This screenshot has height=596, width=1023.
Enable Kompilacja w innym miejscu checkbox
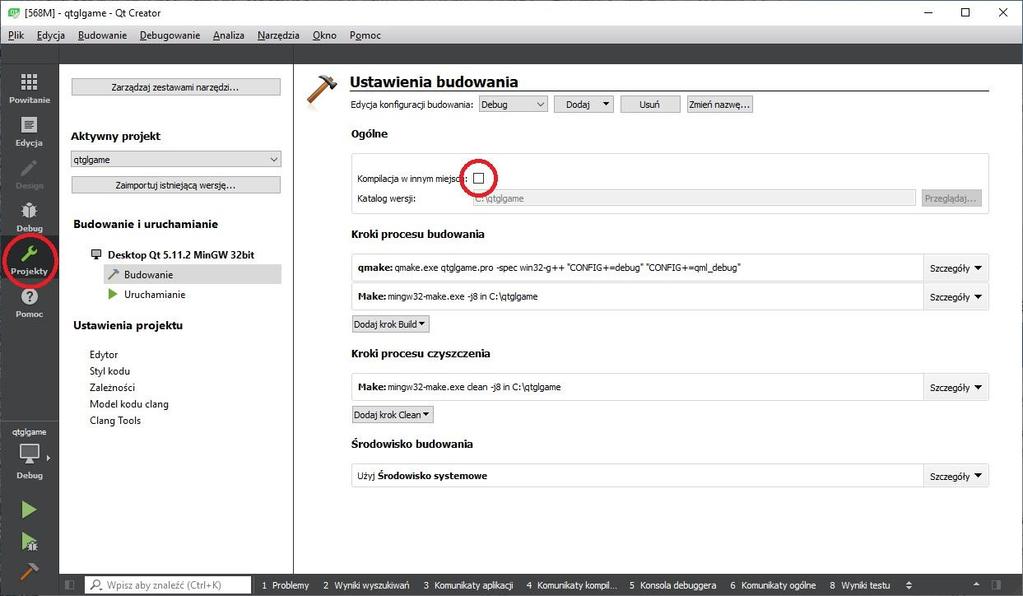click(x=479, y=178)
